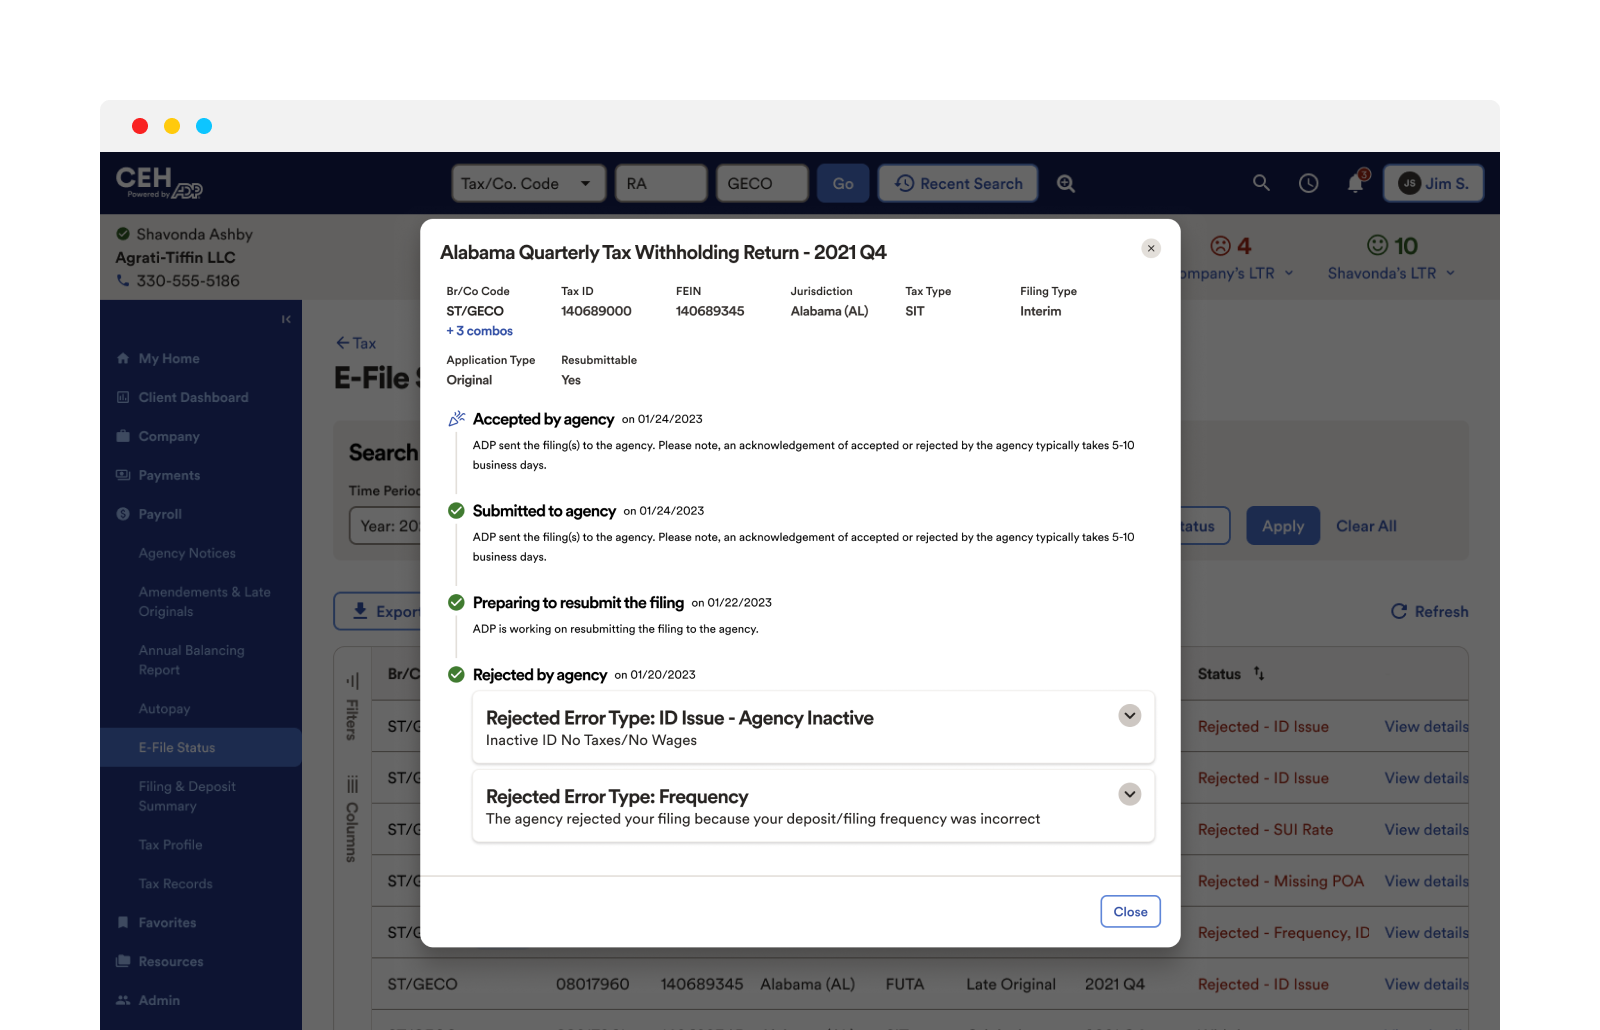Click the search magnifier in the top bar
Image resolution: width=1600 pixels, height=1030 pixels.
pos(1260,183)
